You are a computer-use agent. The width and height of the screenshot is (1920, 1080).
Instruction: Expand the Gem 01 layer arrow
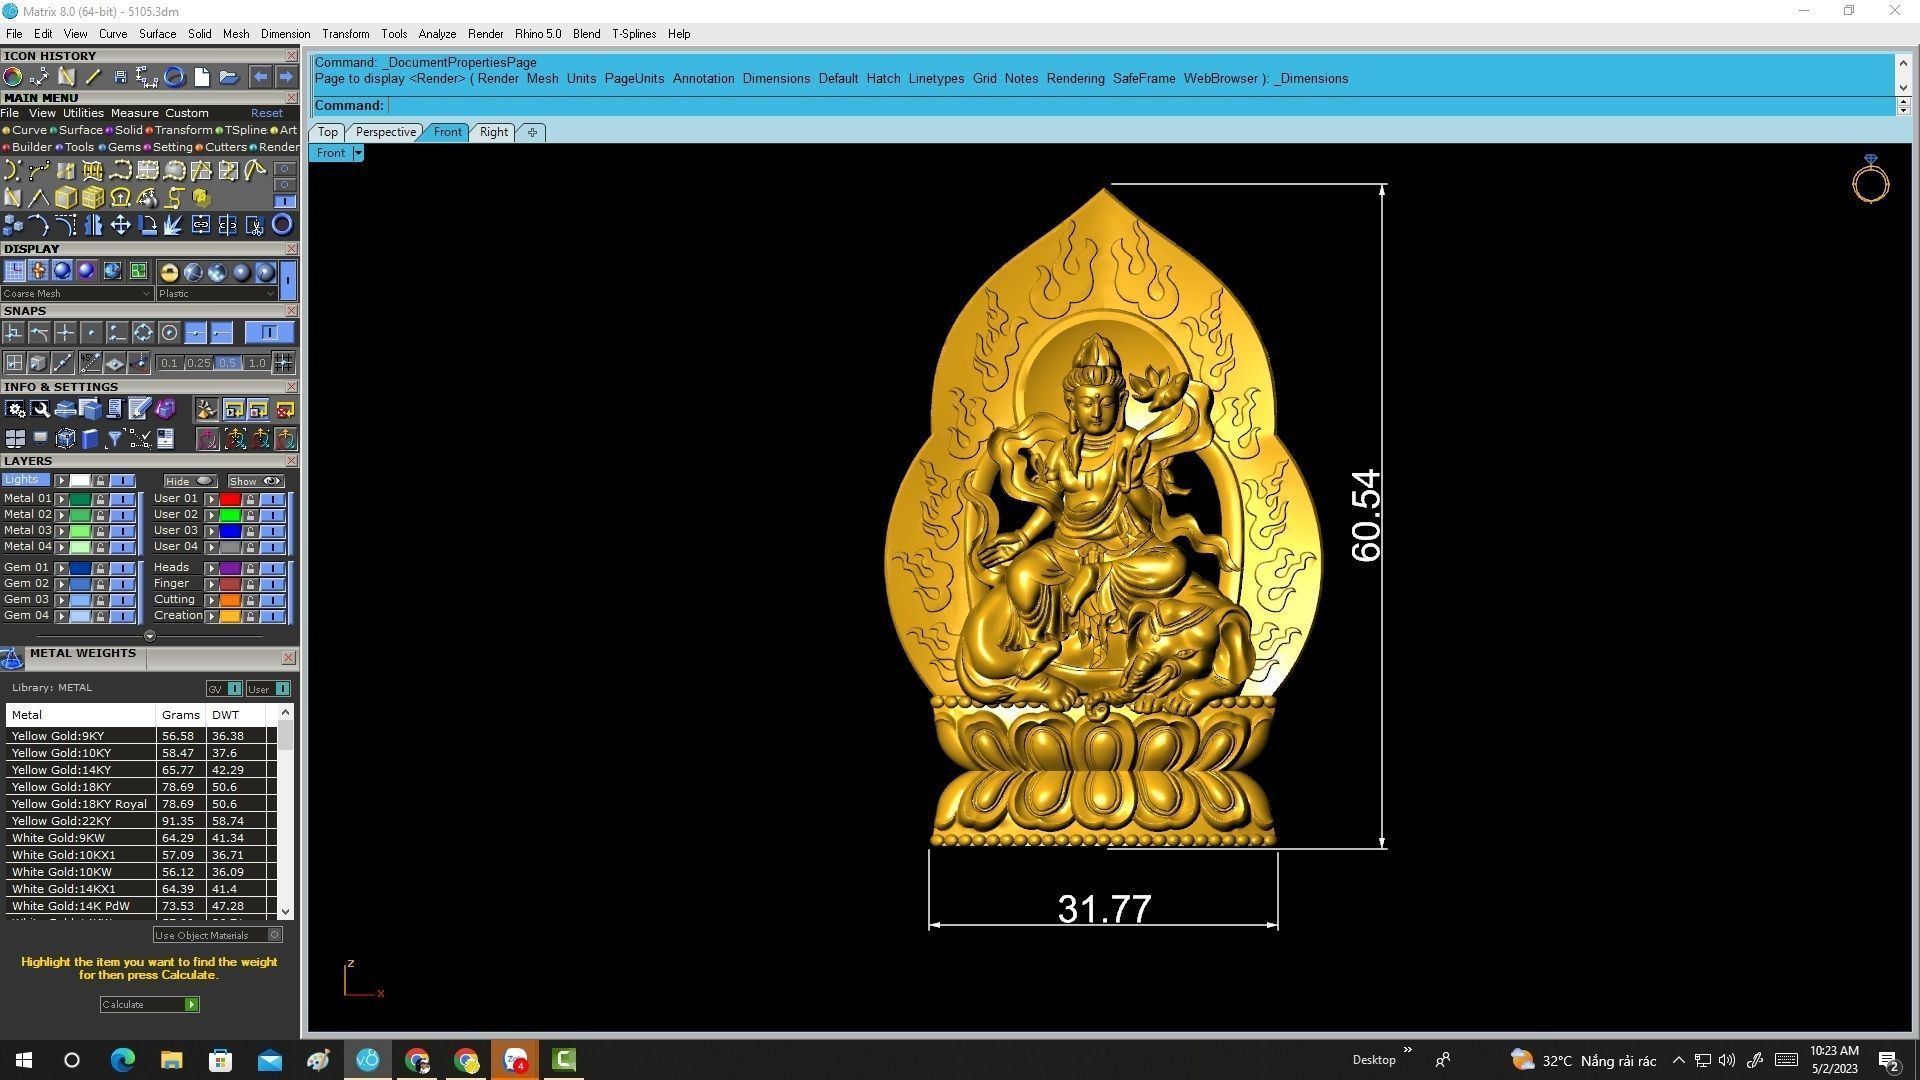point(61,568)
